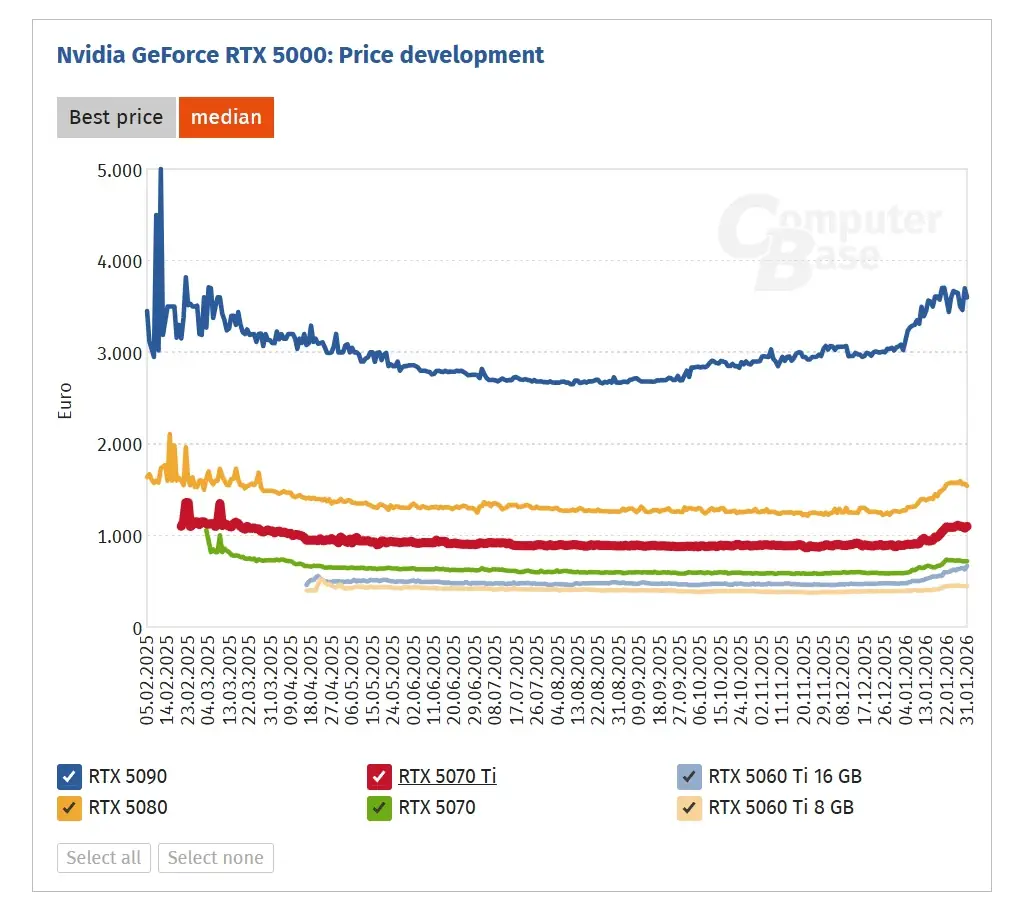
Task: Click the 3.000 y-axis value
Action: pyautogui.click(x=120, y=354)
